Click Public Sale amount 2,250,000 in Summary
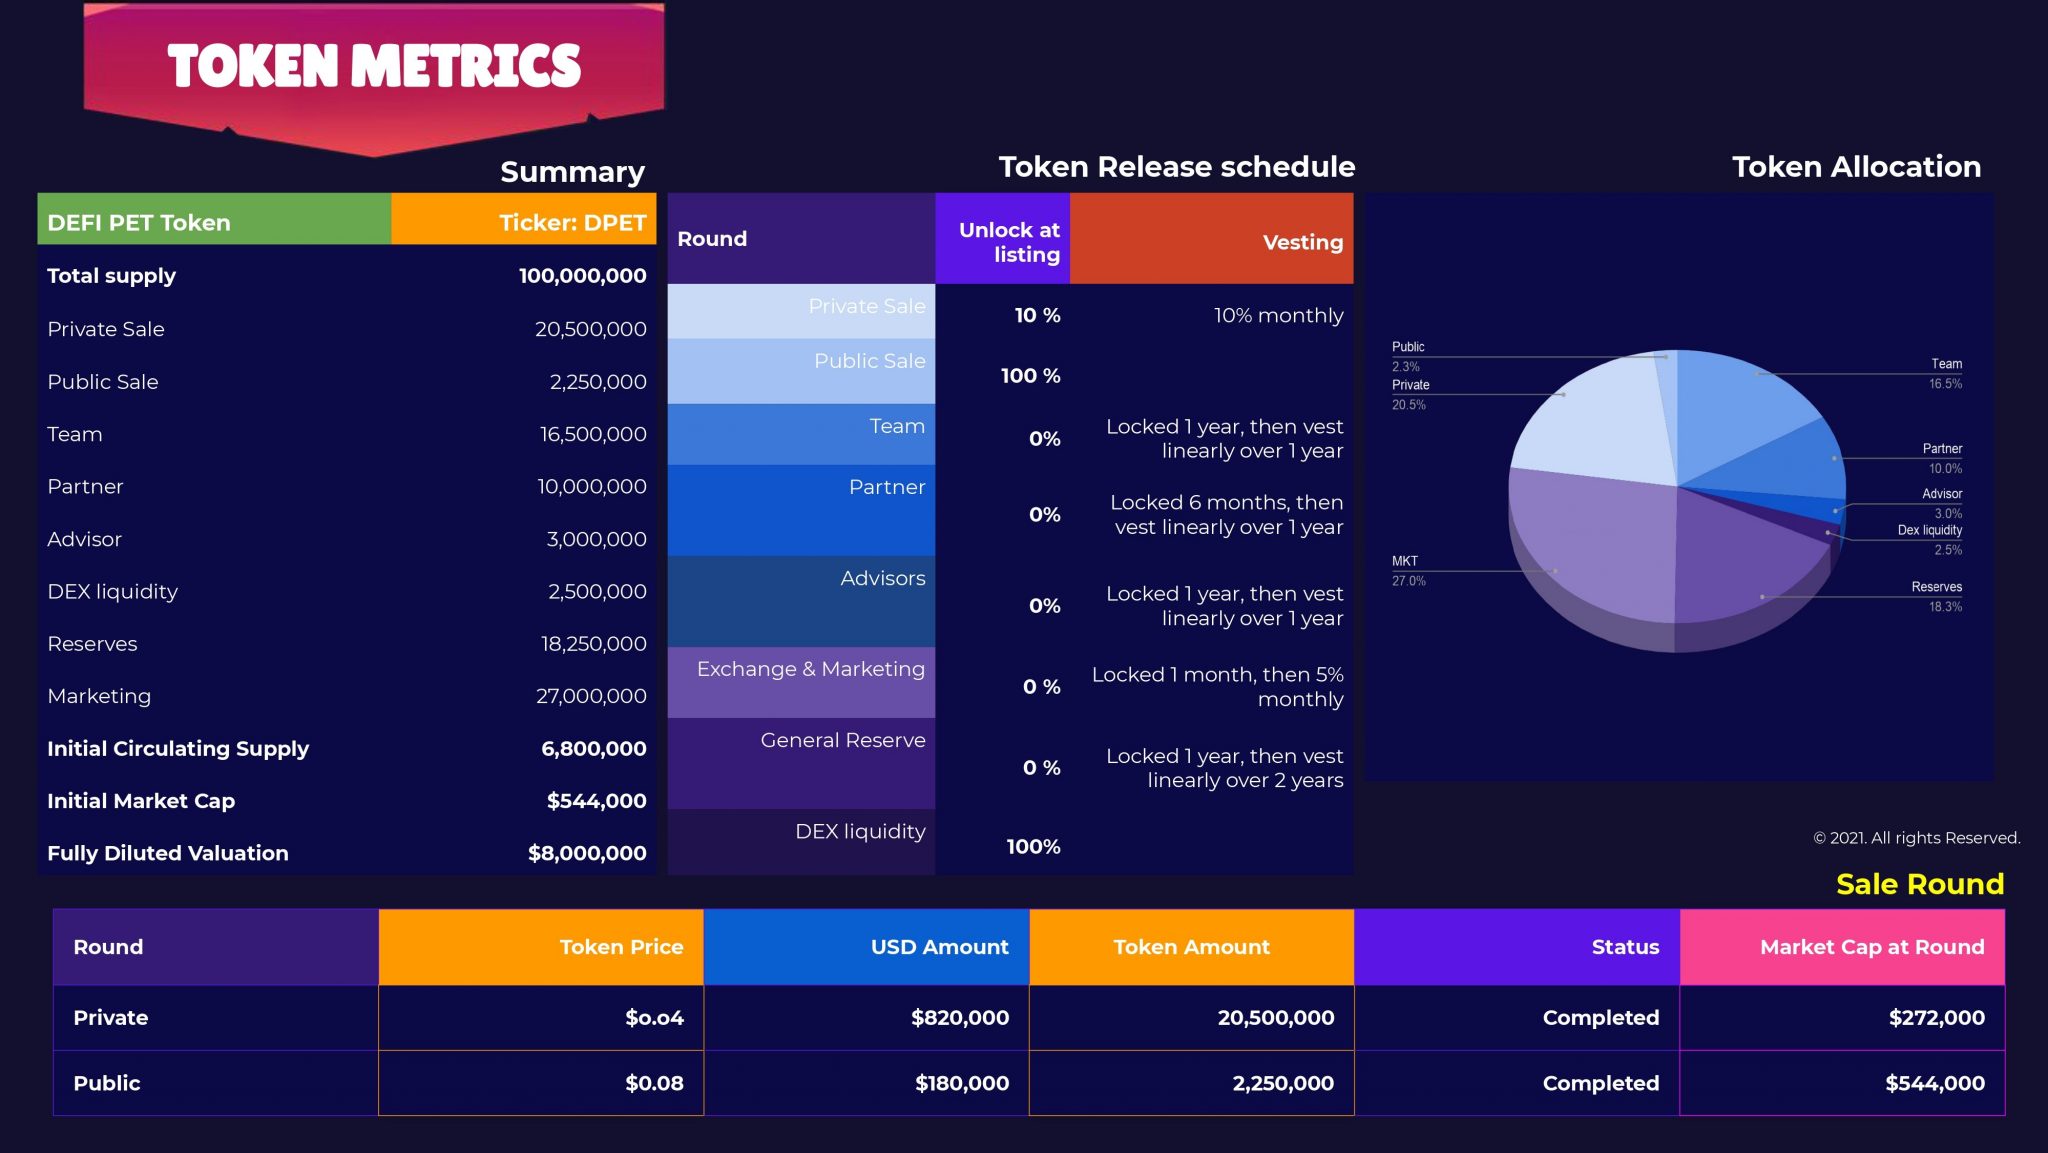The height and width of the screenshot is (1153, 2048). point(597,382)
